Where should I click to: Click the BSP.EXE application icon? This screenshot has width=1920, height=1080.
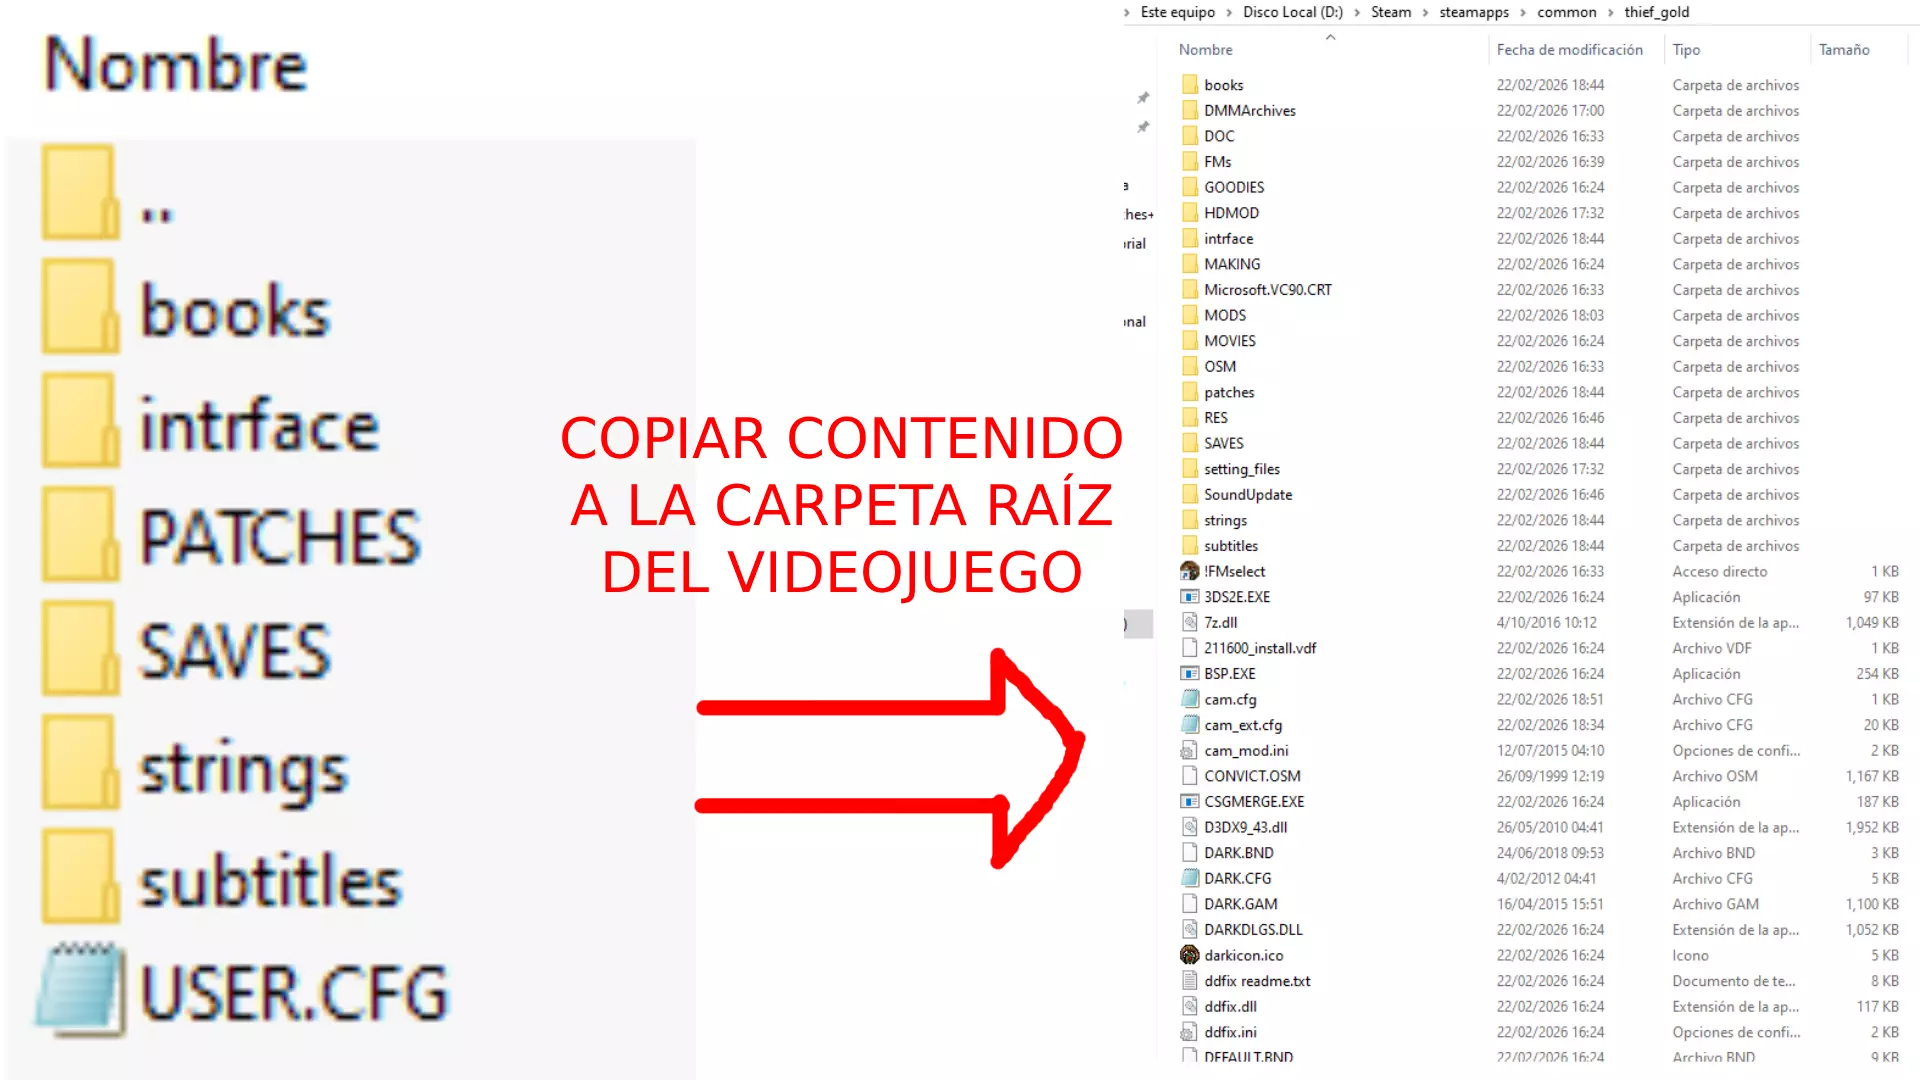click(x=1189, y=674)
